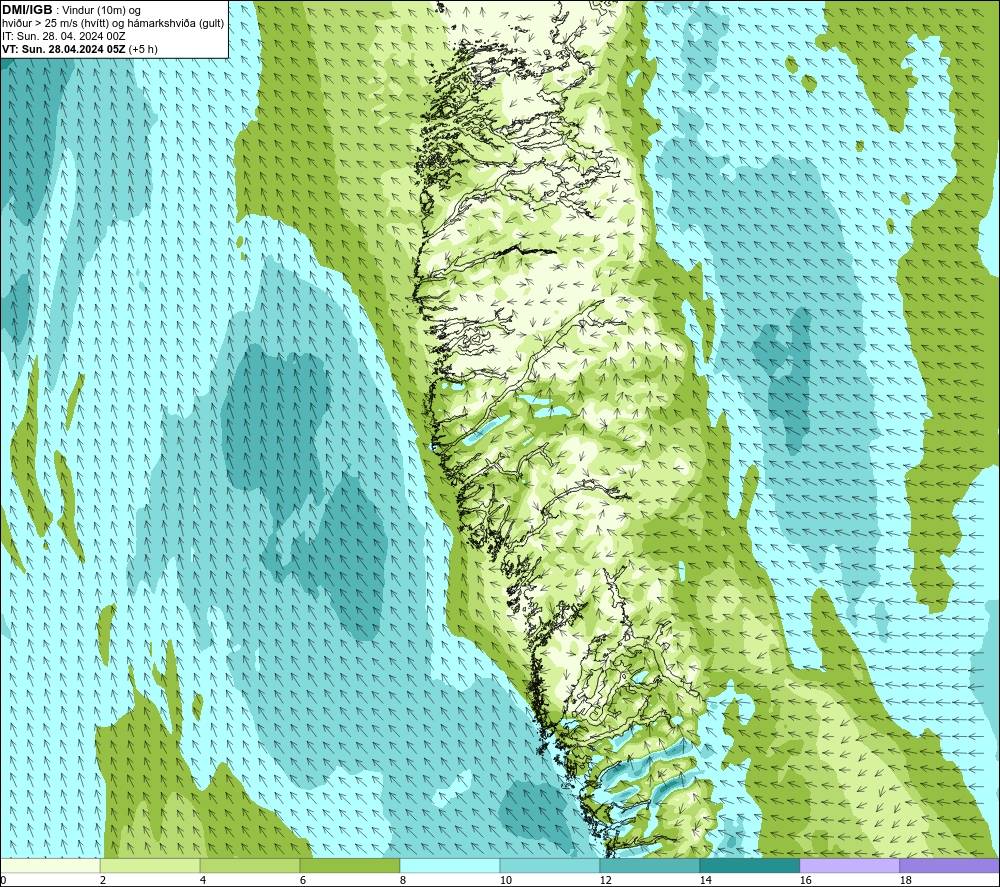
Task: Click the scale label 18
Action: (x=905, y=881)
